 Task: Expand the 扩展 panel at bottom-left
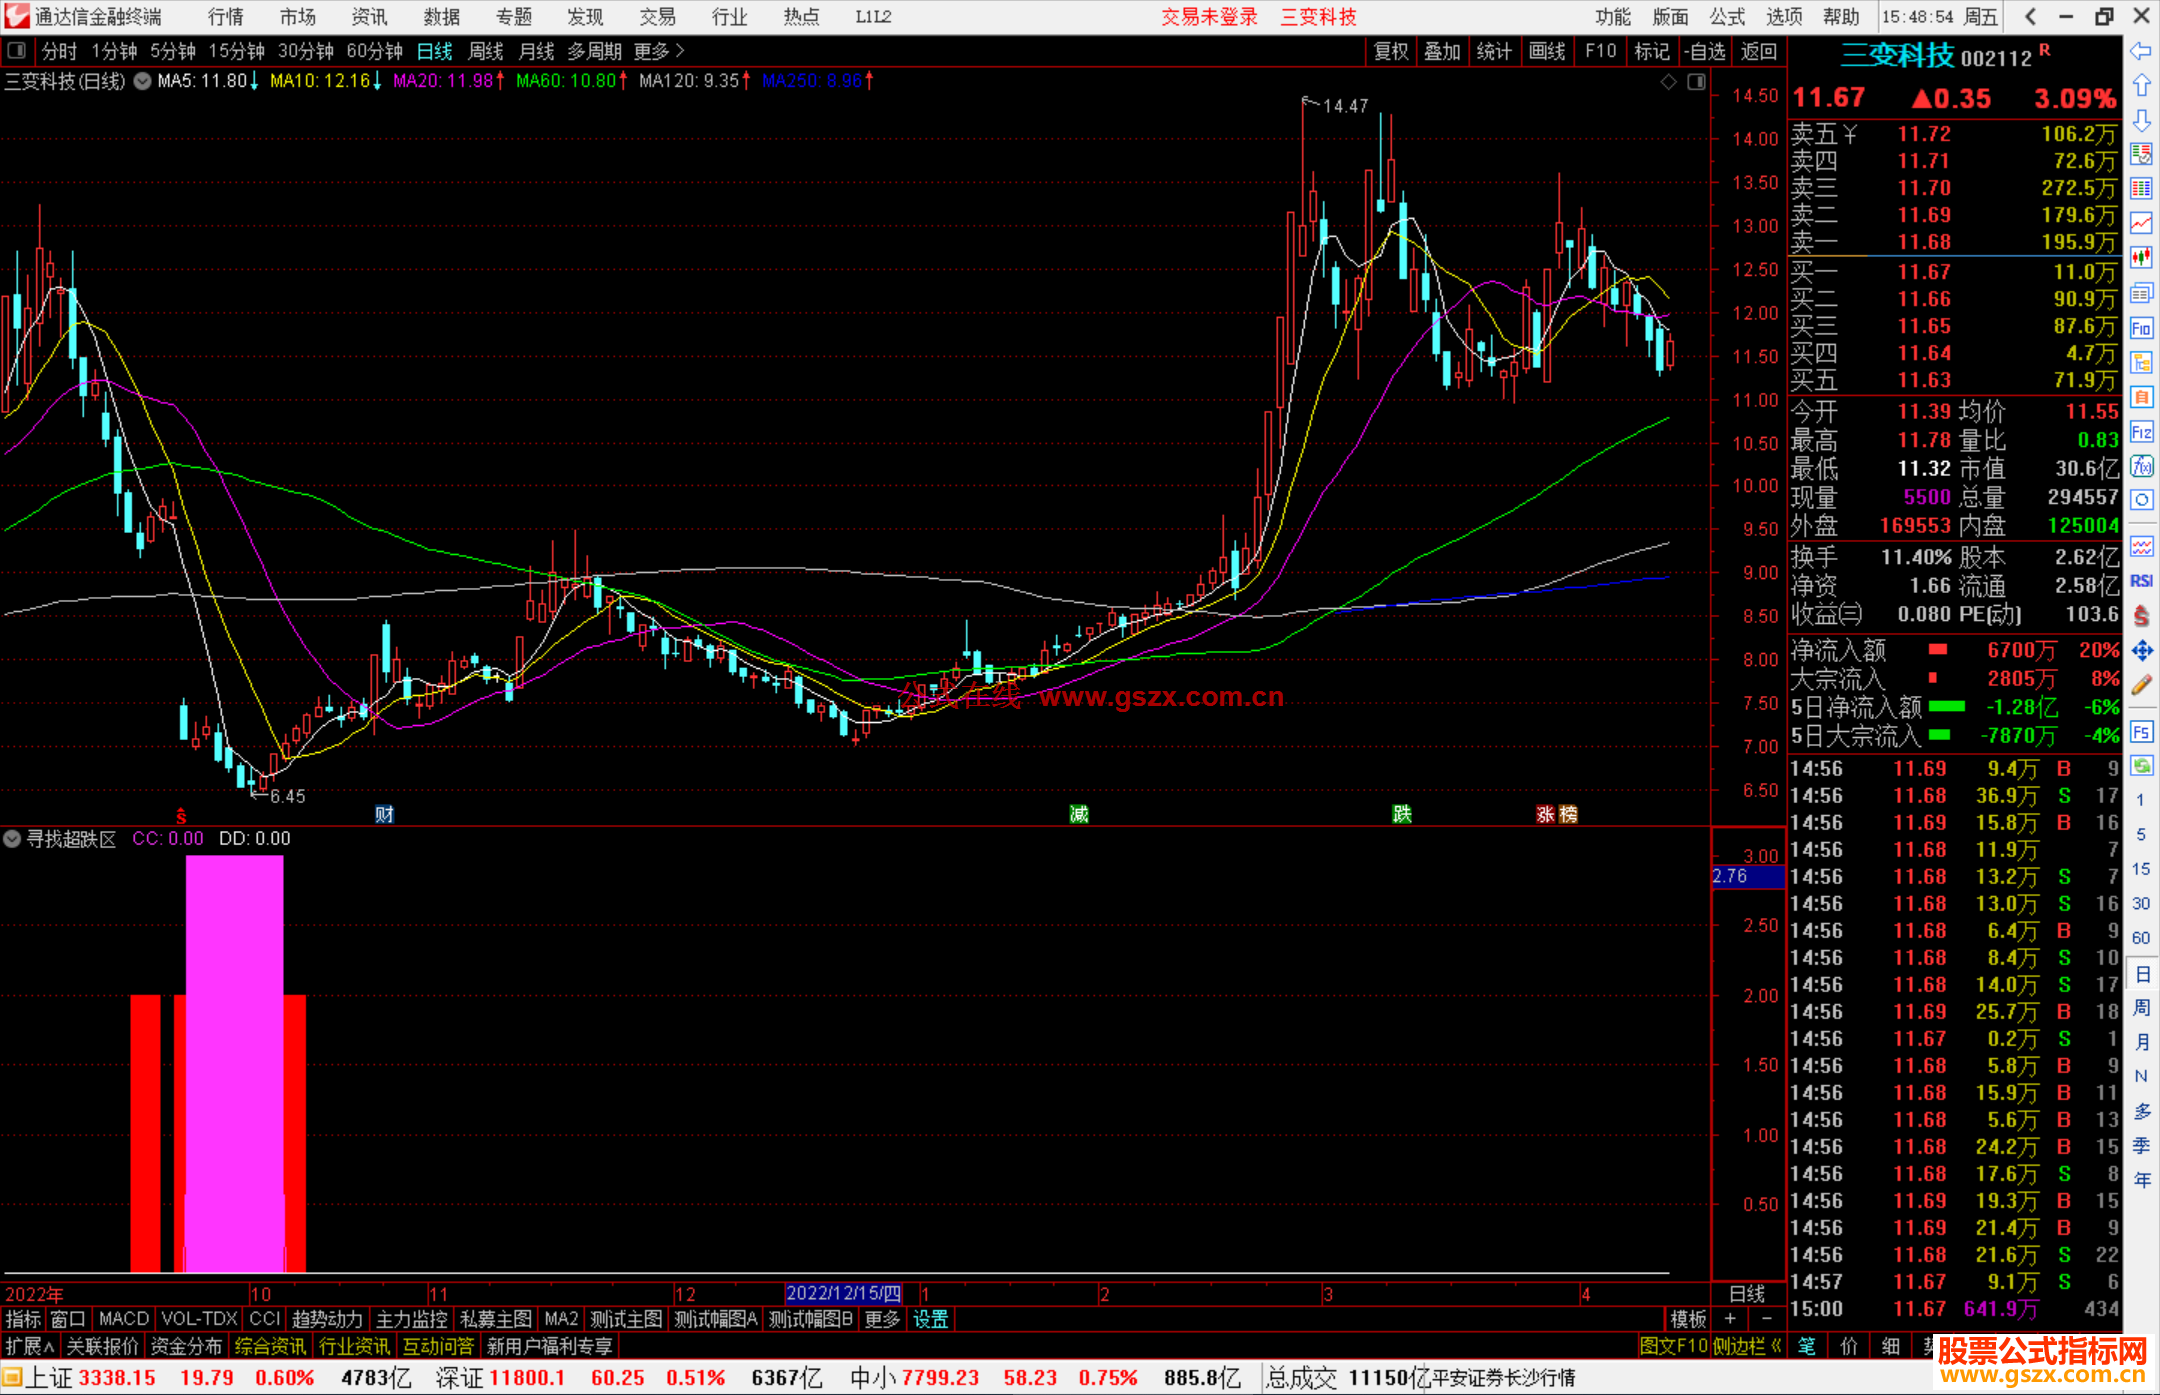[x=29, y=1346]
